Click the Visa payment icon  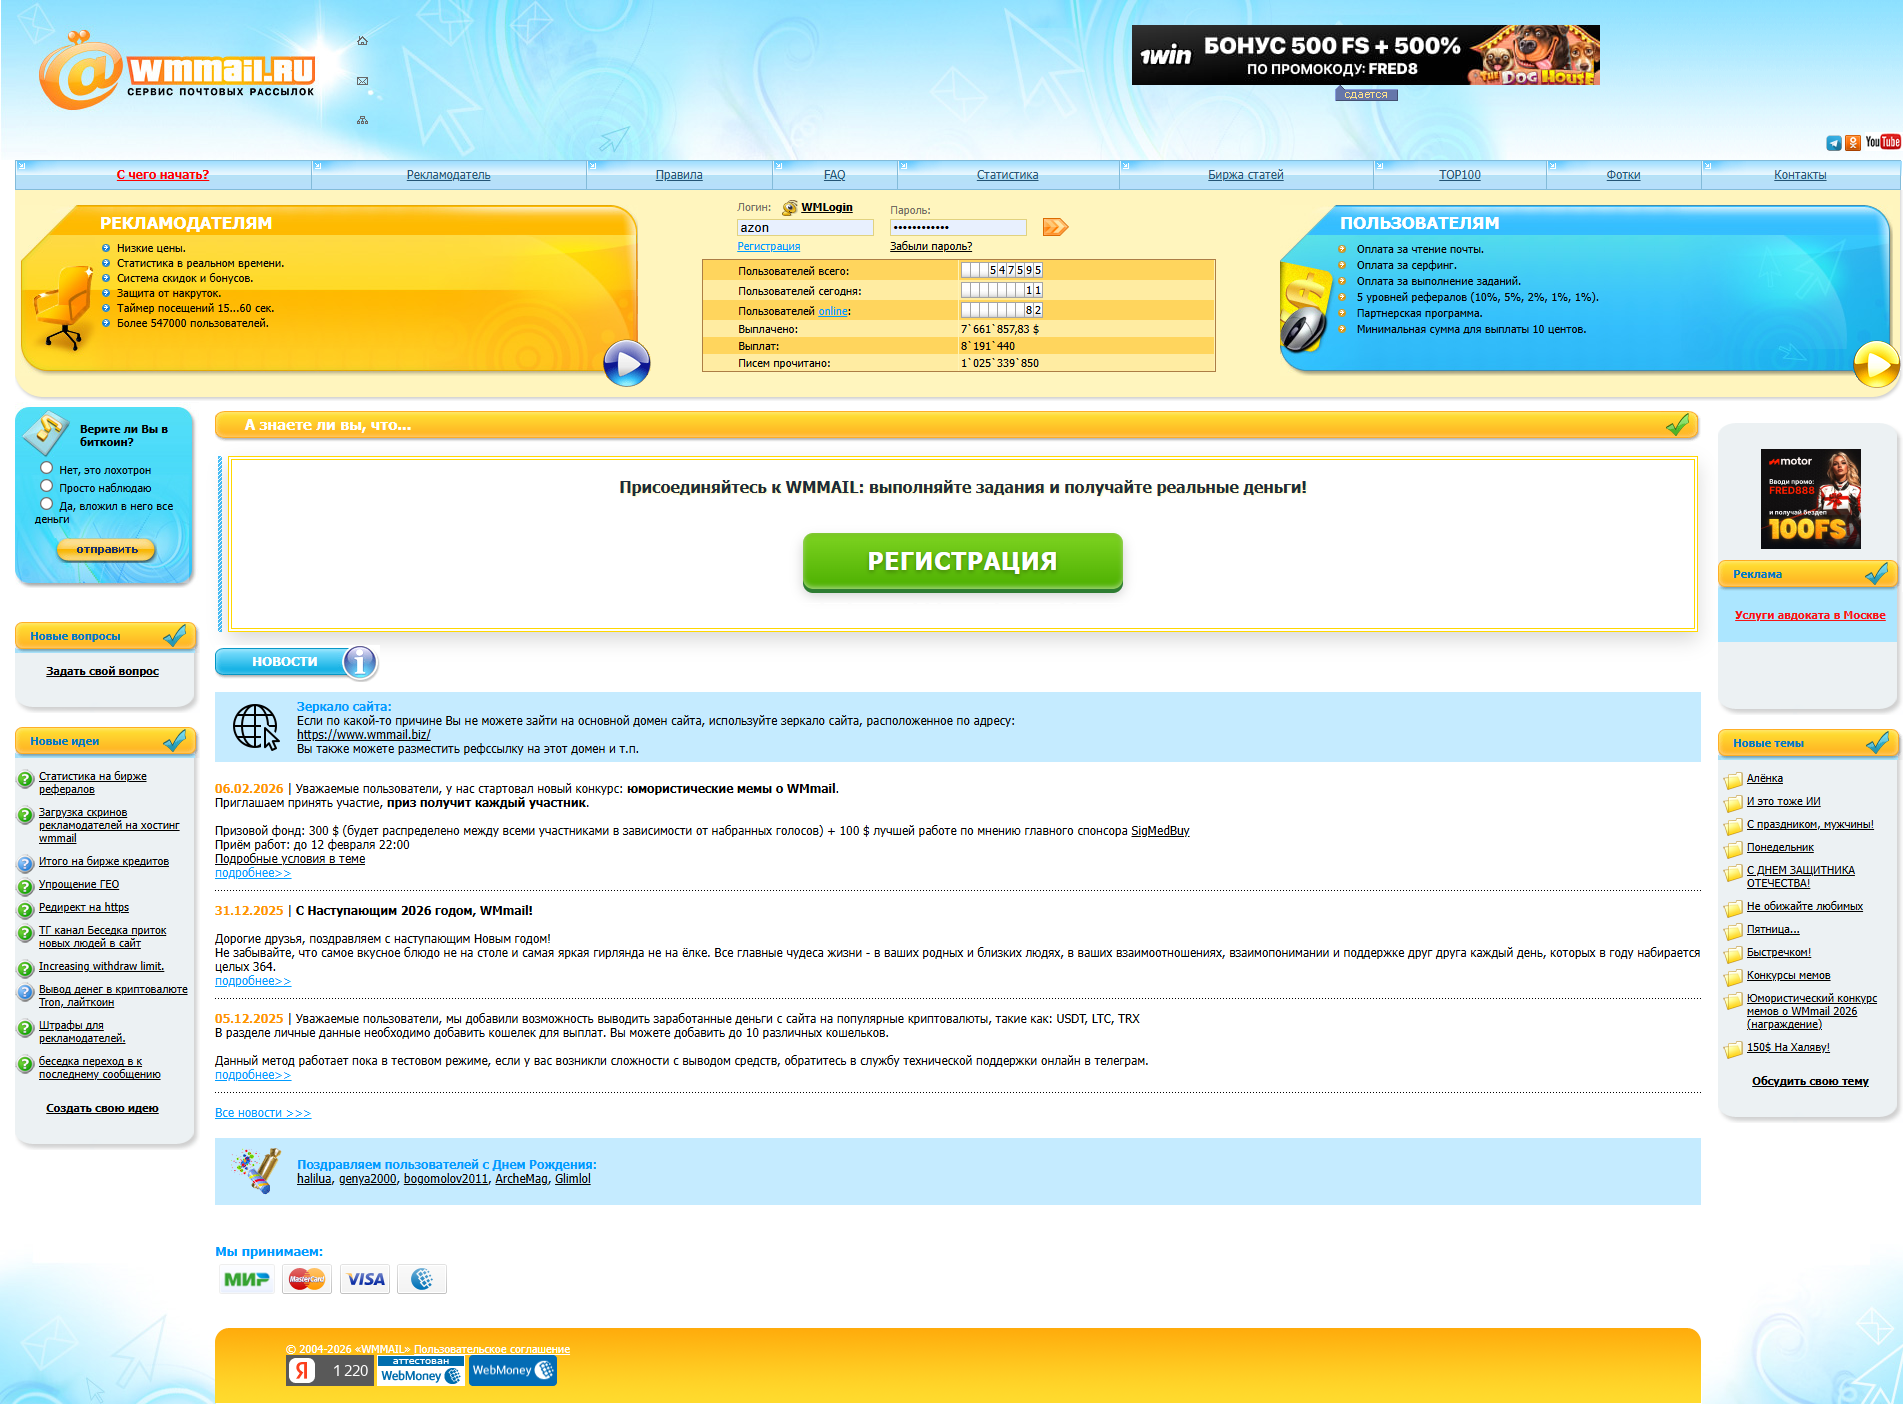pyautogui.click(x=365, y=1279)
